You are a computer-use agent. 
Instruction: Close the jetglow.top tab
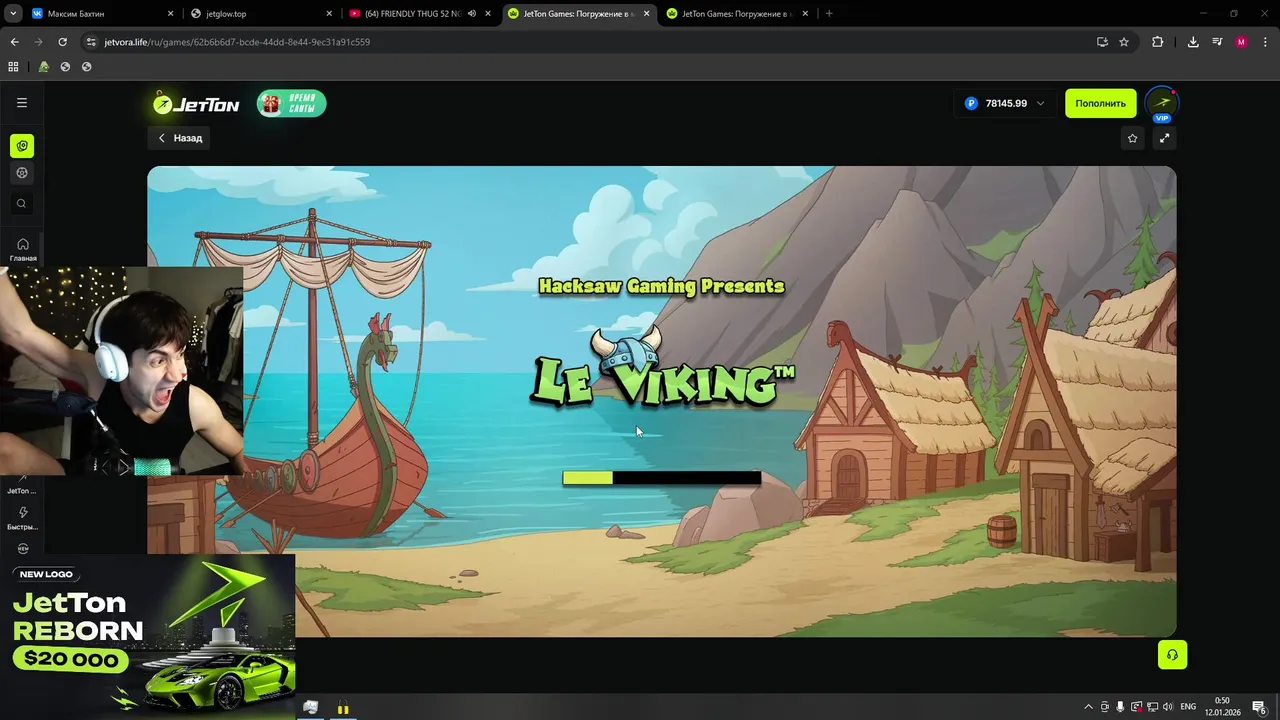click(329, 14)
